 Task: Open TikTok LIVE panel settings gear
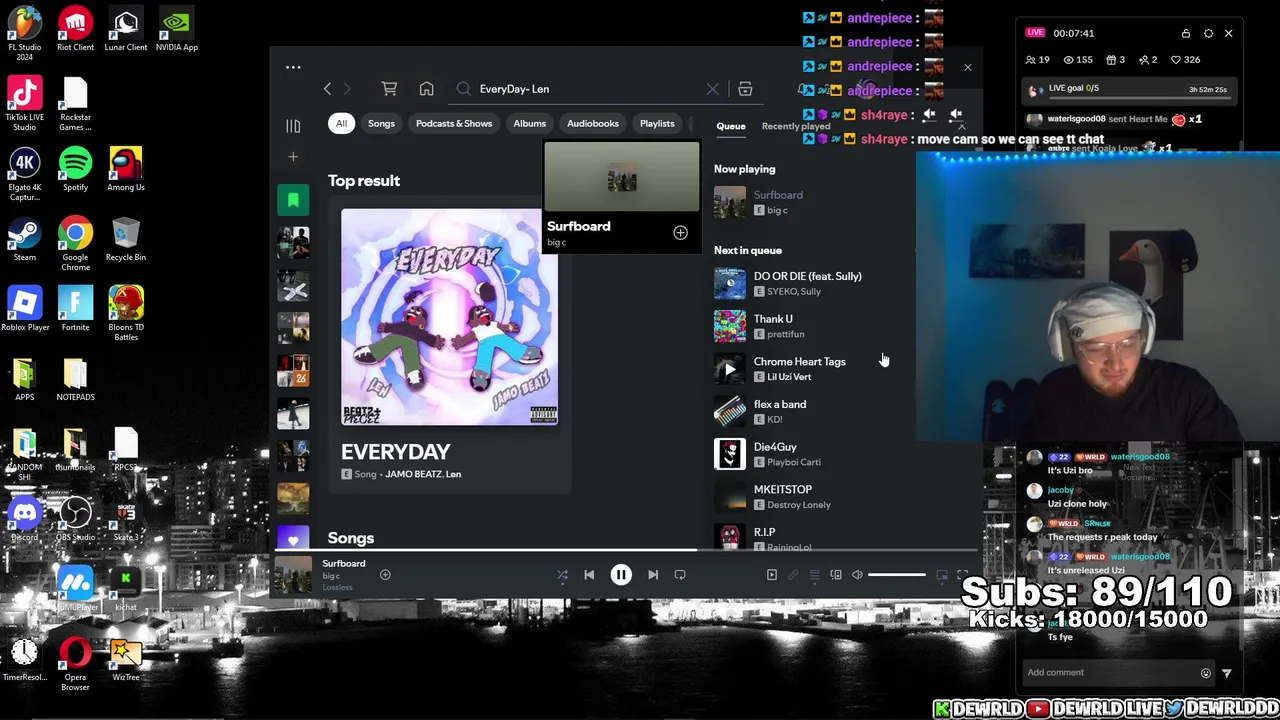coord(1208,33)
